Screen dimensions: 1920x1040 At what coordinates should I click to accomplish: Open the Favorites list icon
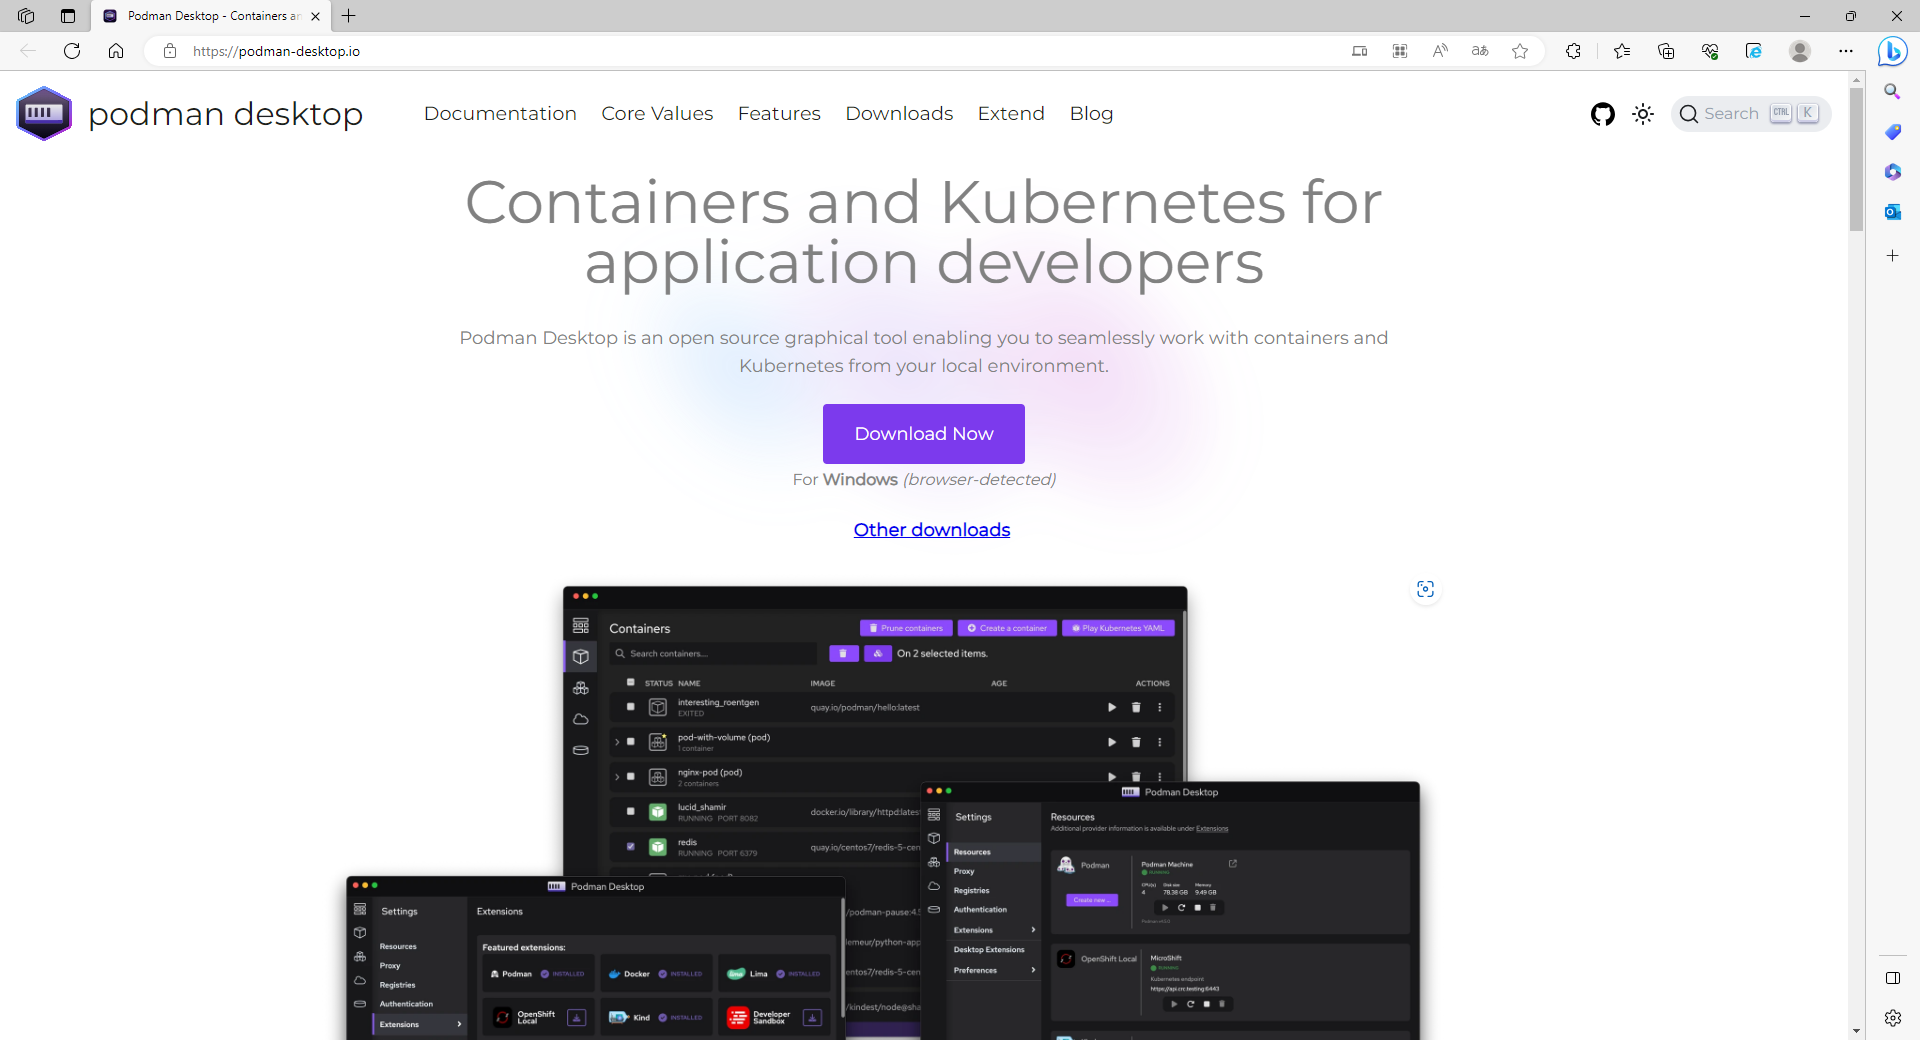tap(1622, 51)
